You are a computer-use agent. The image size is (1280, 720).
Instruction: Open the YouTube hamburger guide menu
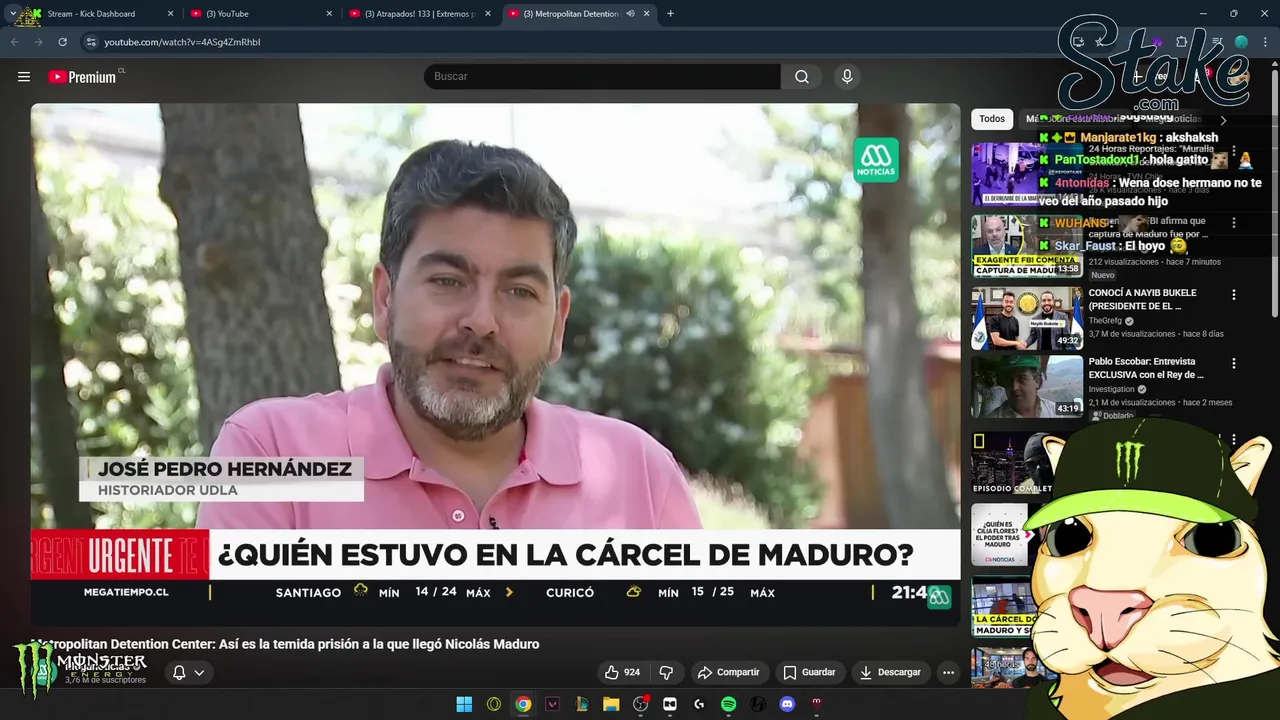24,76
